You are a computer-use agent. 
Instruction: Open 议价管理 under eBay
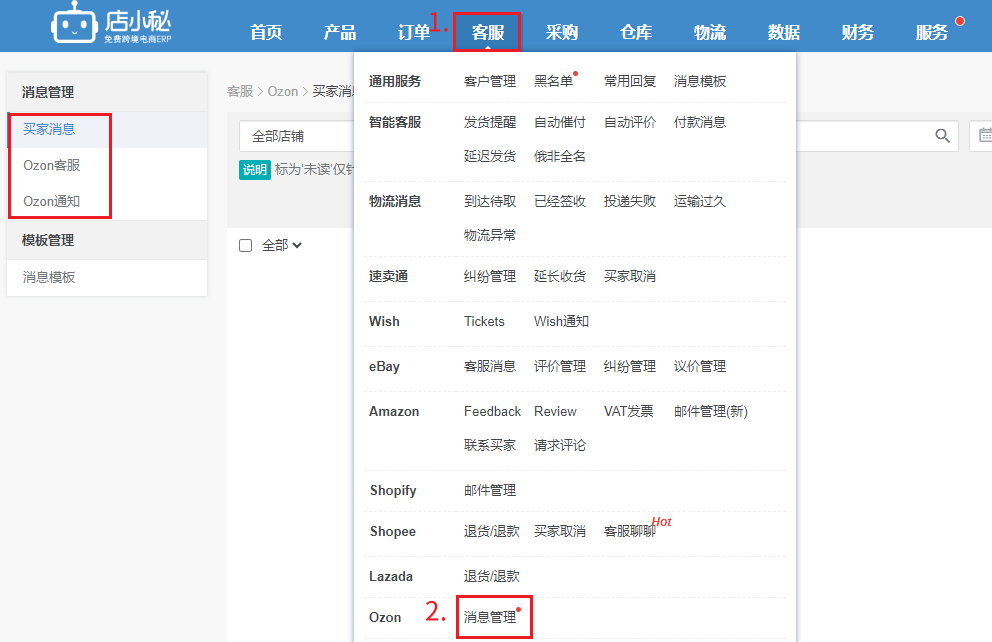(x=700, y=366)
